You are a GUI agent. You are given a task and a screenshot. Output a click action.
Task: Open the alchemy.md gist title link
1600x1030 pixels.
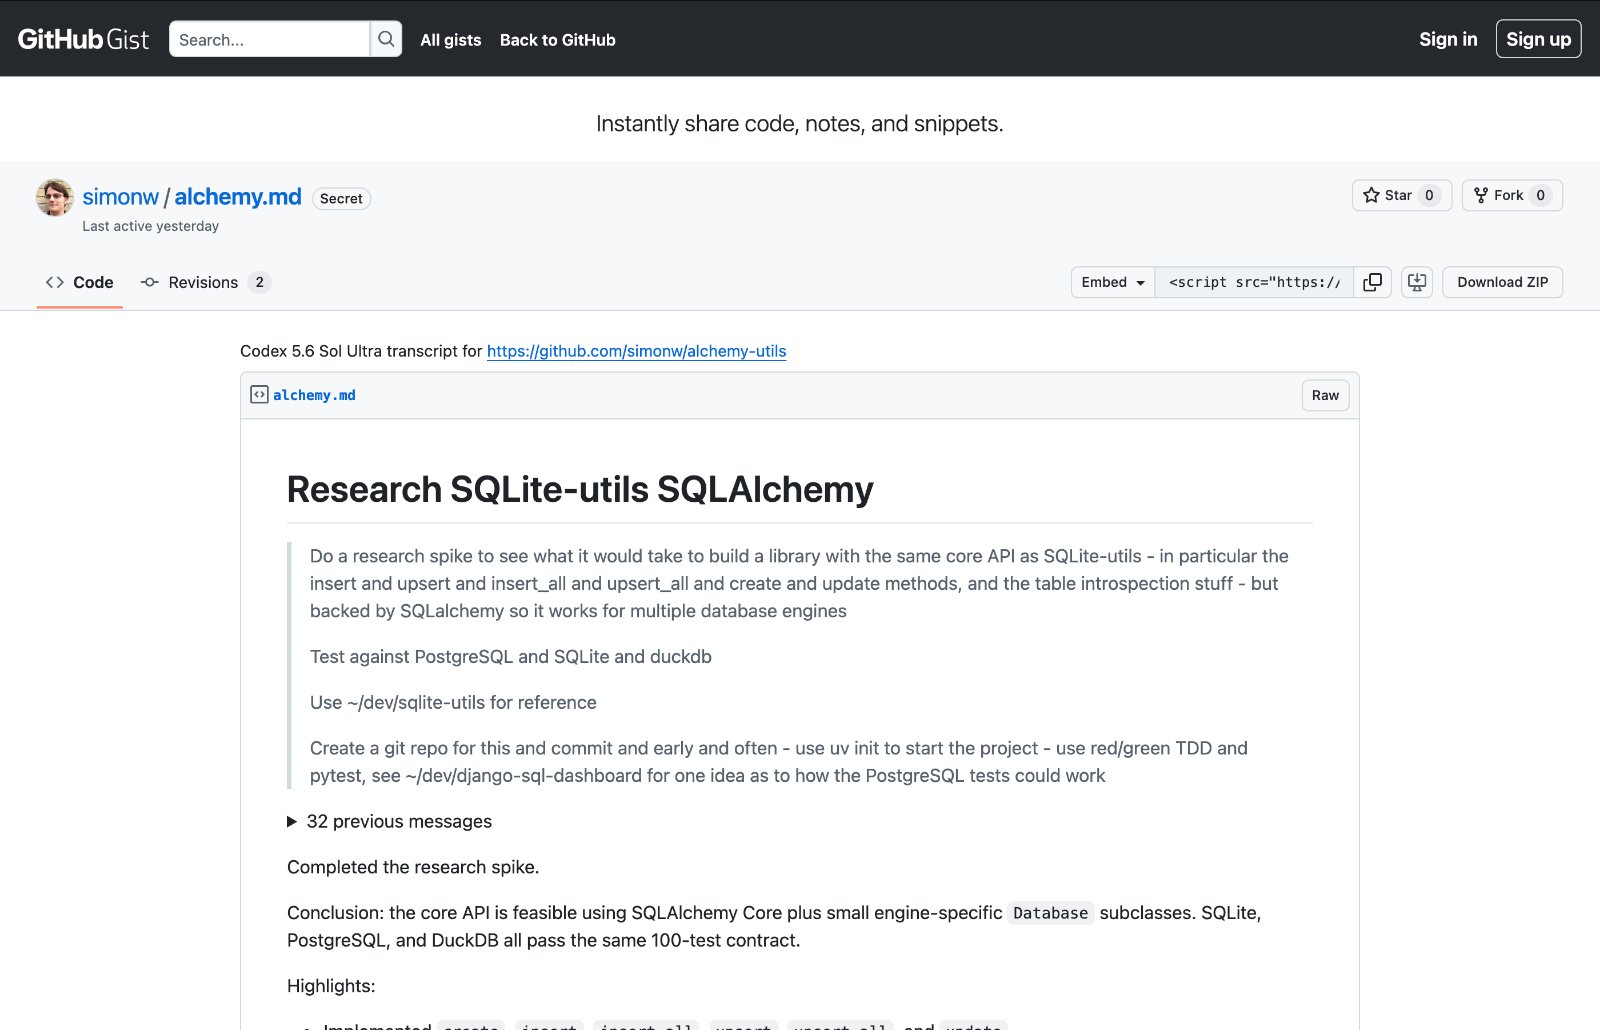click(x=238, y=197)
